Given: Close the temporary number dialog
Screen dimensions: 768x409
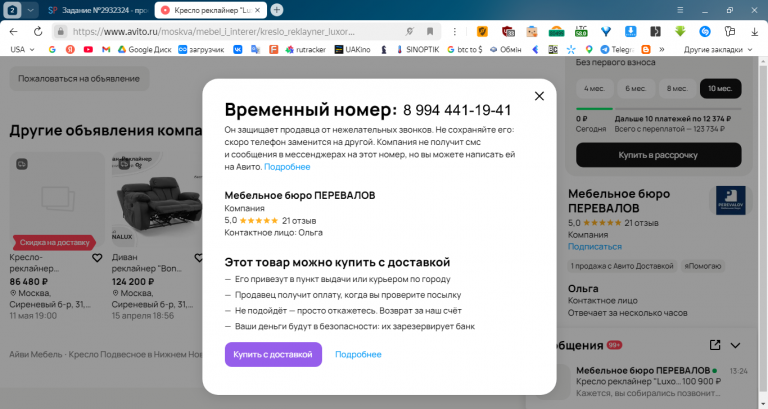Looking at the screenshot, I should pyautogui.click(x=539, y=96).
